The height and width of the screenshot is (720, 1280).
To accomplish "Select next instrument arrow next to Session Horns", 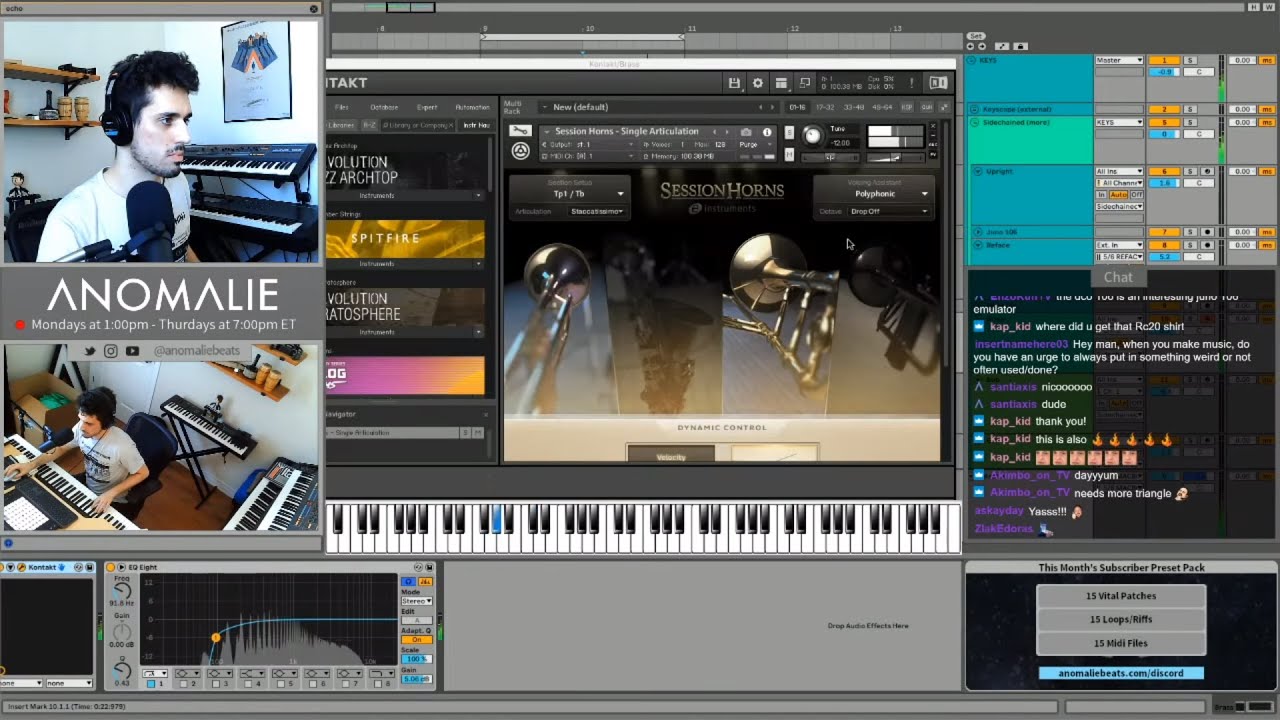I will (727, 131).
